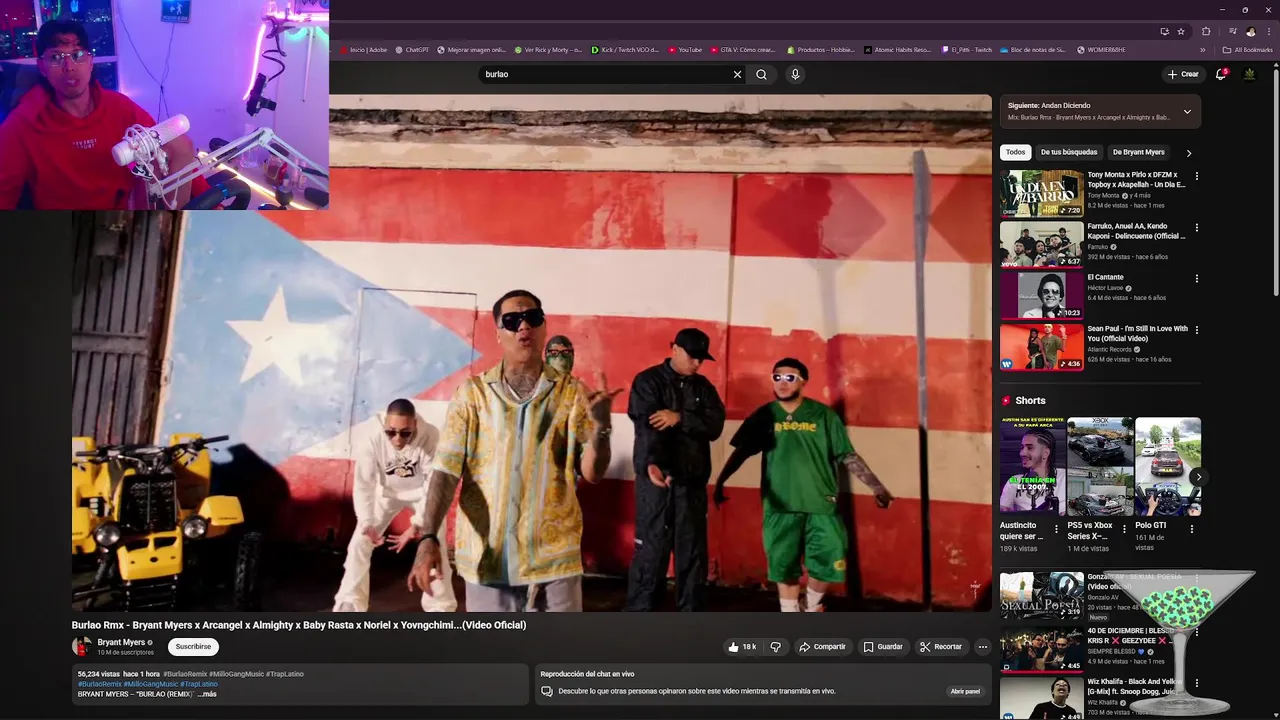Click the page vertical scrollbar
Viewport: 1280px width, 720px height.
(1276, 180)
